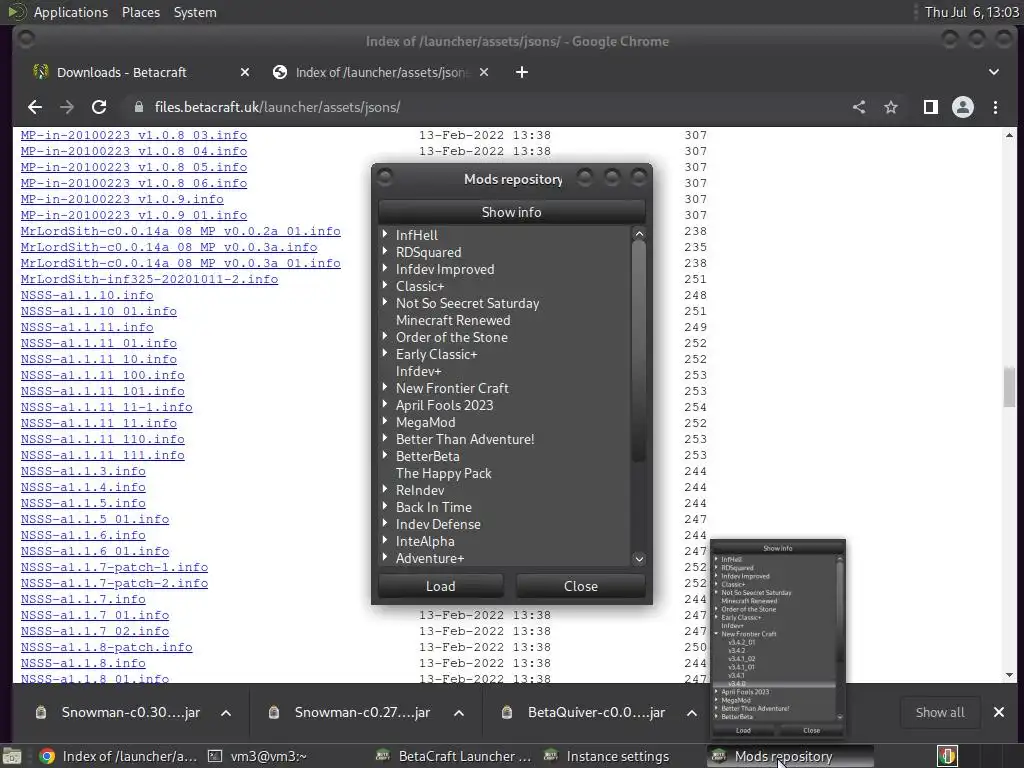Open the System menu
1024x768 pixels.
195,12
